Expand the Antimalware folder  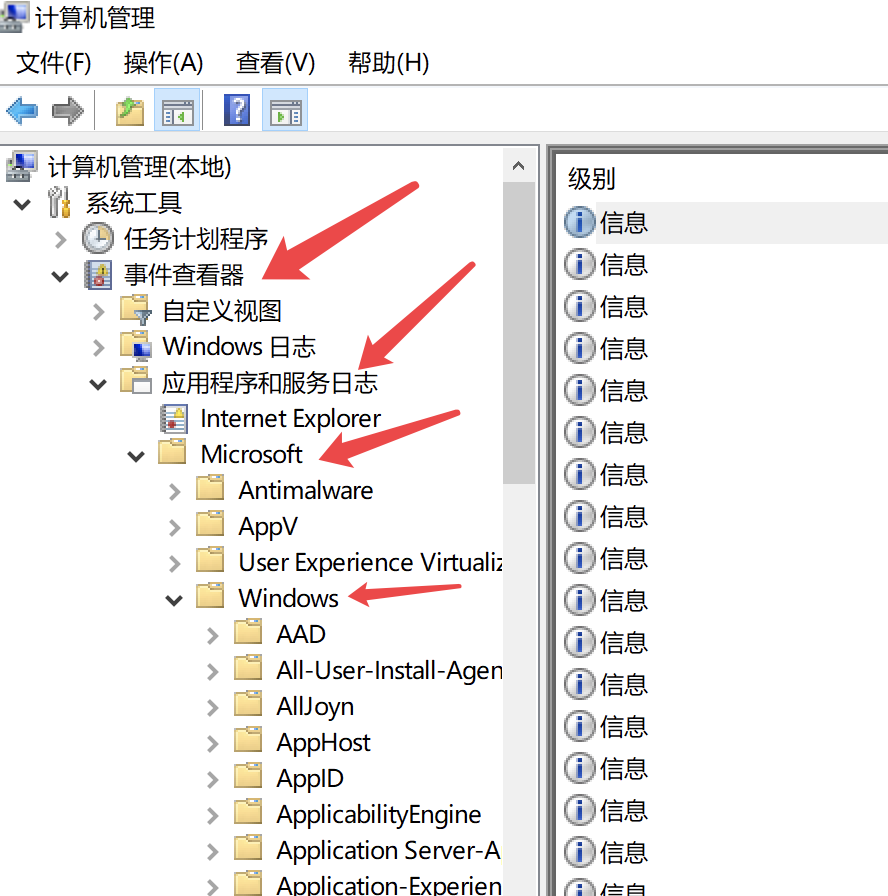click(174, 491)
